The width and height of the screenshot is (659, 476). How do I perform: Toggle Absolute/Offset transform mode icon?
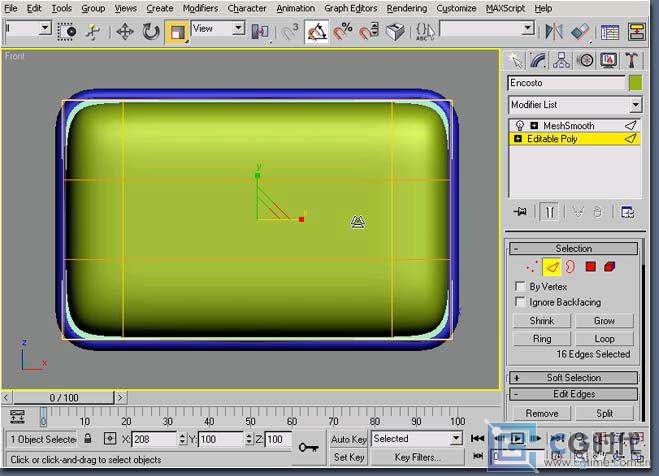click(110, 439)
